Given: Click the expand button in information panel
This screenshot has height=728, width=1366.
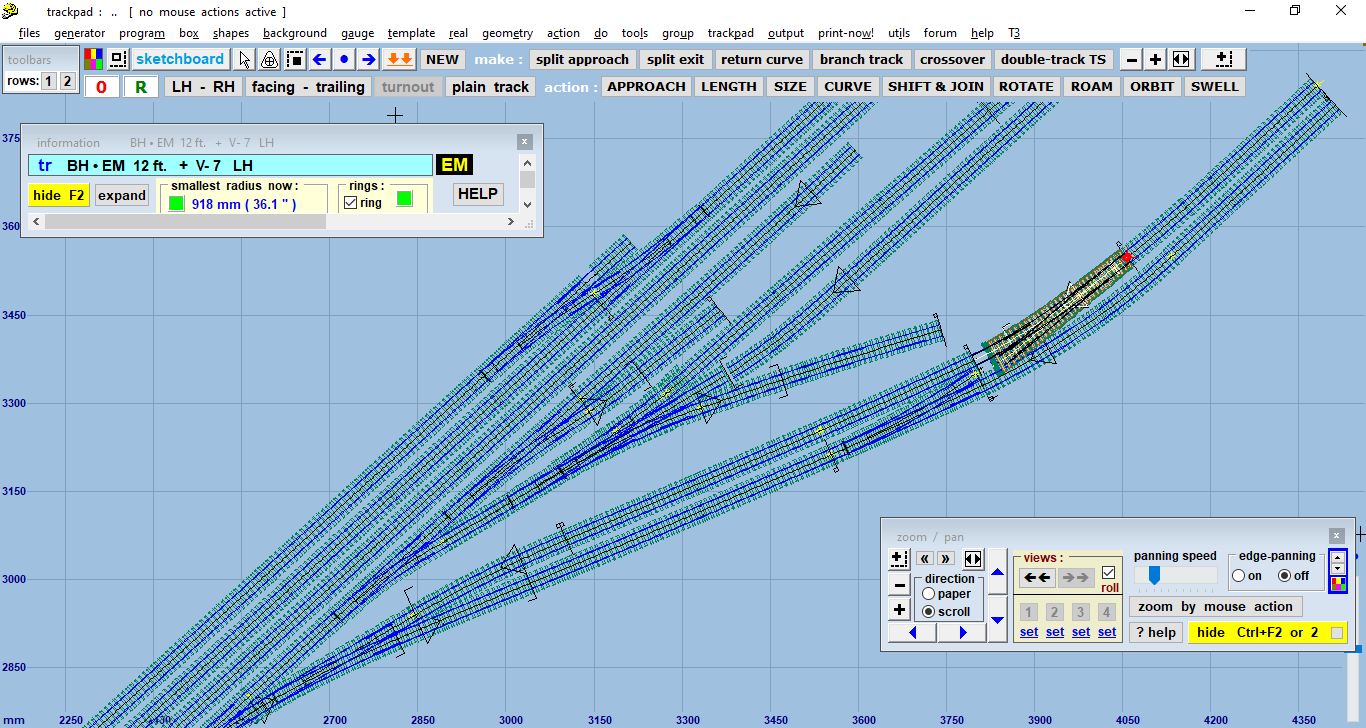Looking at the screenshot, I should point(122,195).
